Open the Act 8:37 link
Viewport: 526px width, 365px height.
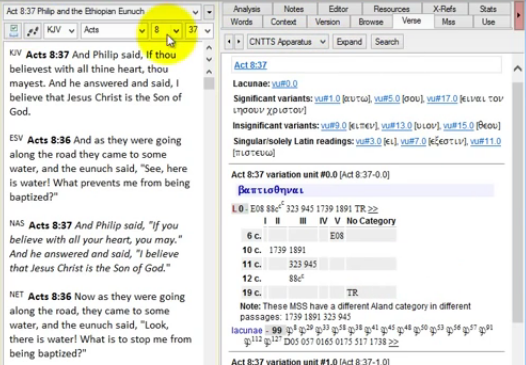pos(250,65)
